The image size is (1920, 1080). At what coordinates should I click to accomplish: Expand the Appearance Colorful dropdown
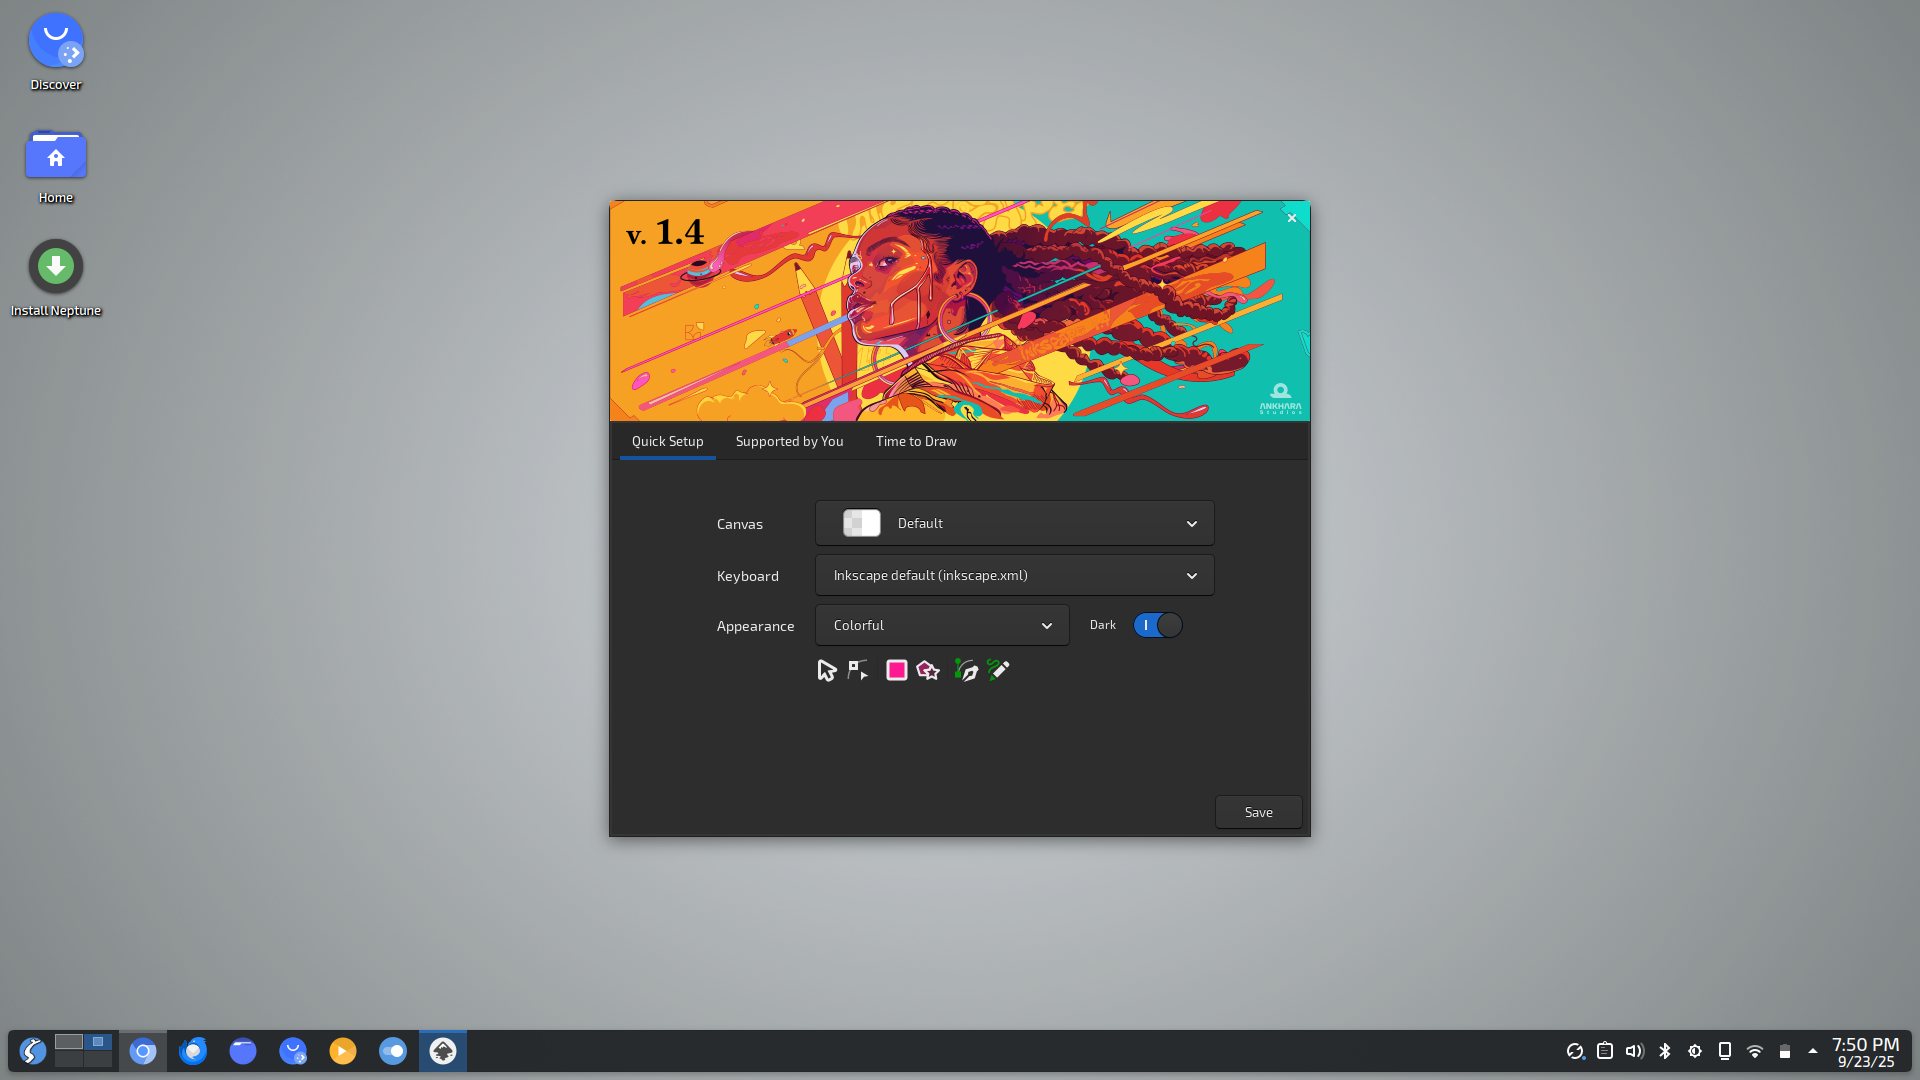tap(942, 625)
